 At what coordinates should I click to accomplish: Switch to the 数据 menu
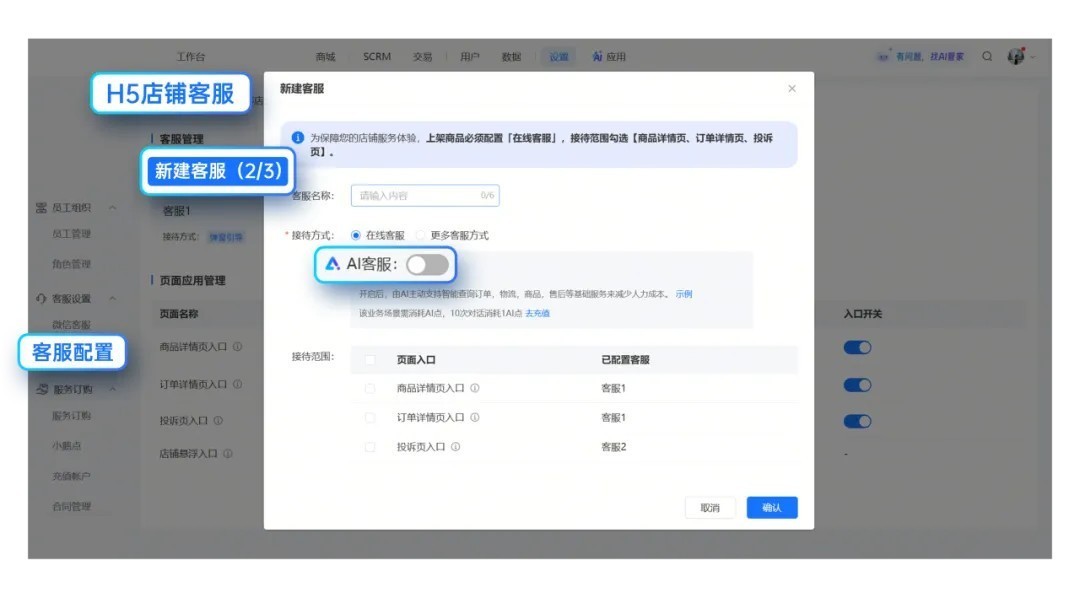click(x=511, y=56)
